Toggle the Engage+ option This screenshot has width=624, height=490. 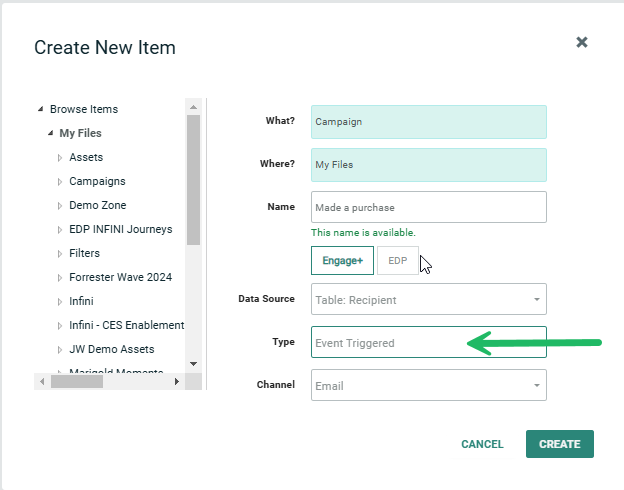[x=342, y=261]
